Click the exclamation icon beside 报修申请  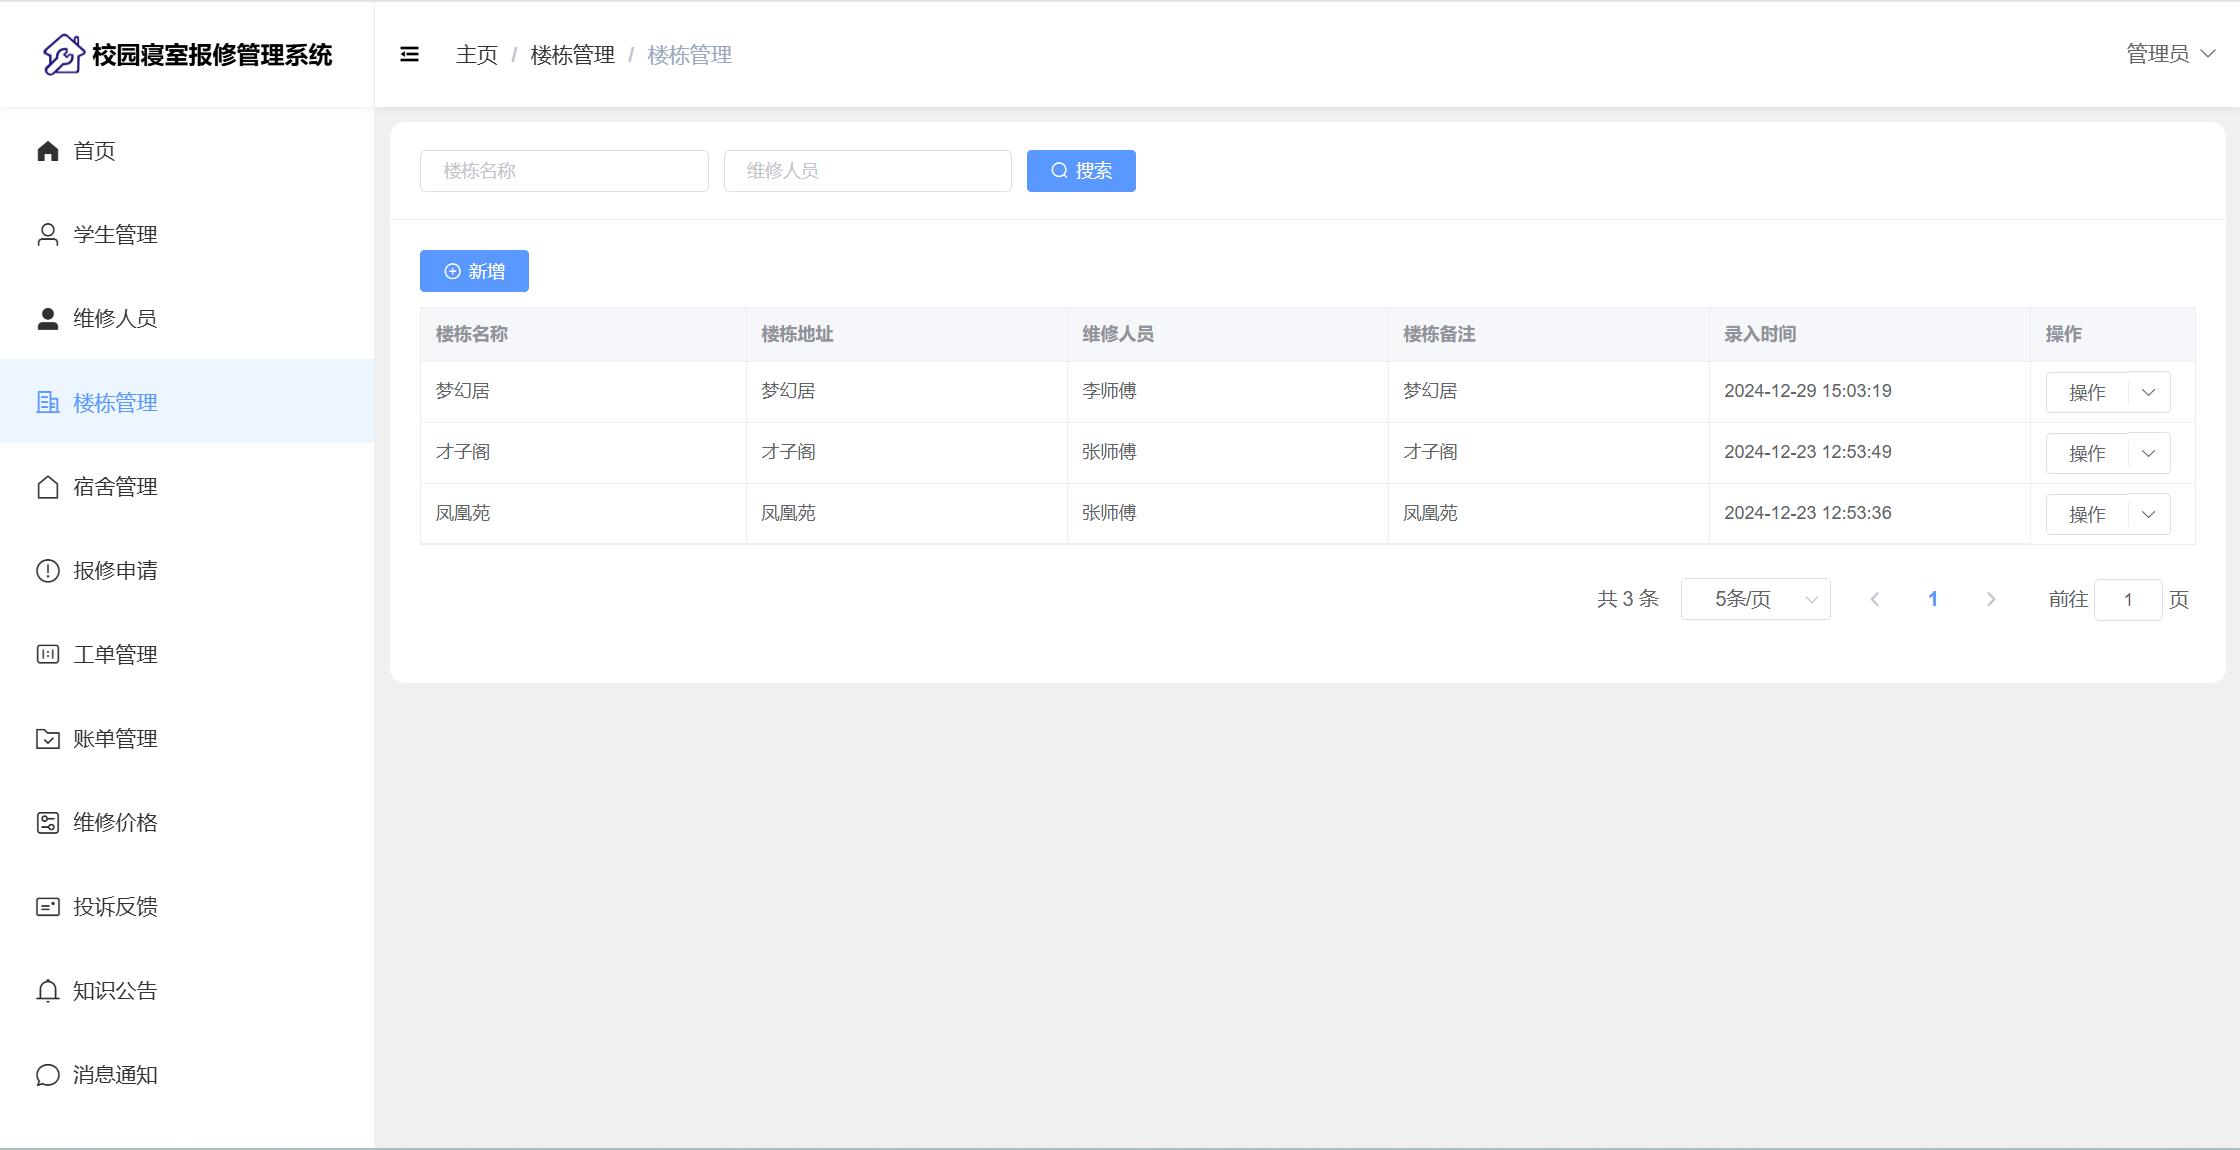click(x=47, y=571)
